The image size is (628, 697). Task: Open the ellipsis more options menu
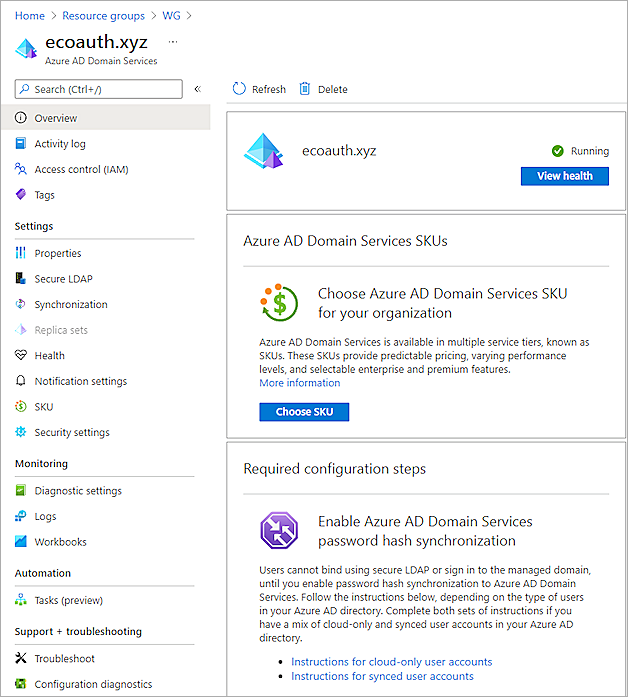coord(173,42)
